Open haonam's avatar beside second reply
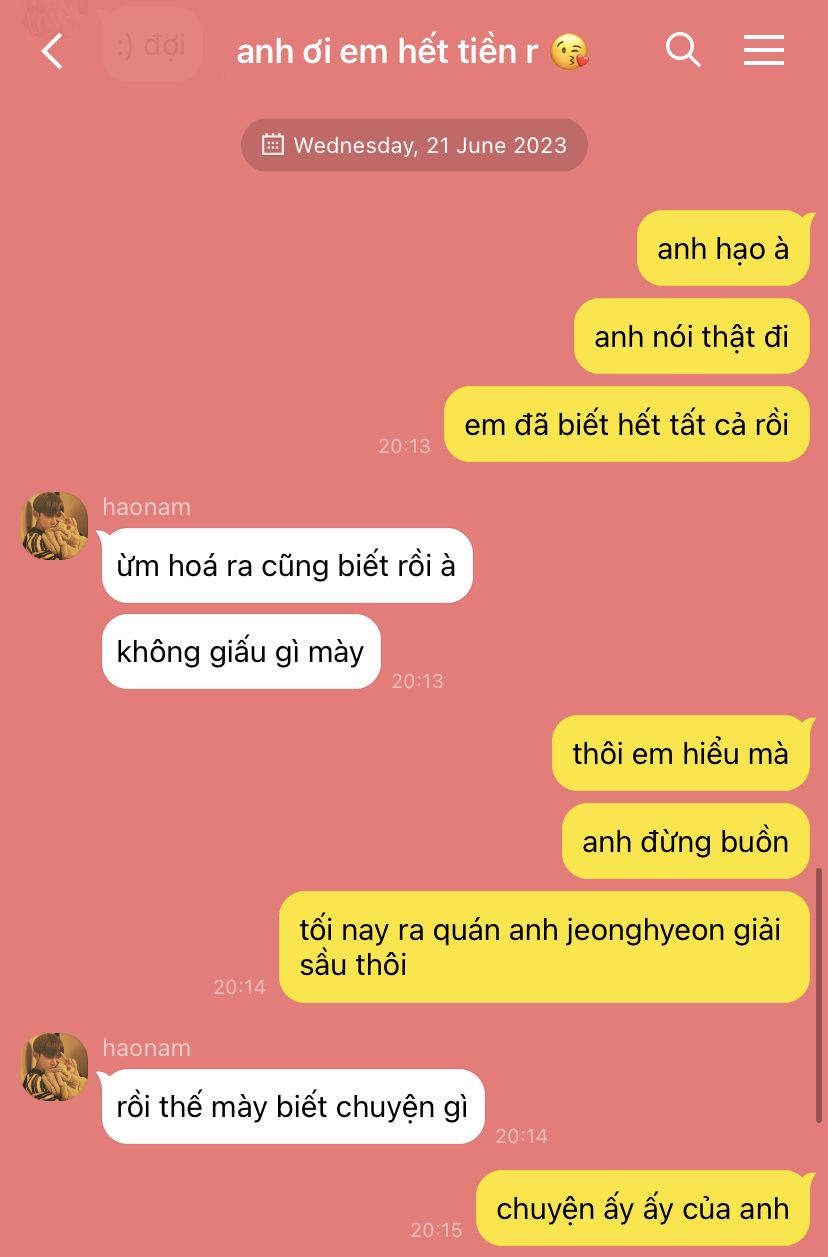The height and width of the screenshot is (1257, 828). (55, 1067)
